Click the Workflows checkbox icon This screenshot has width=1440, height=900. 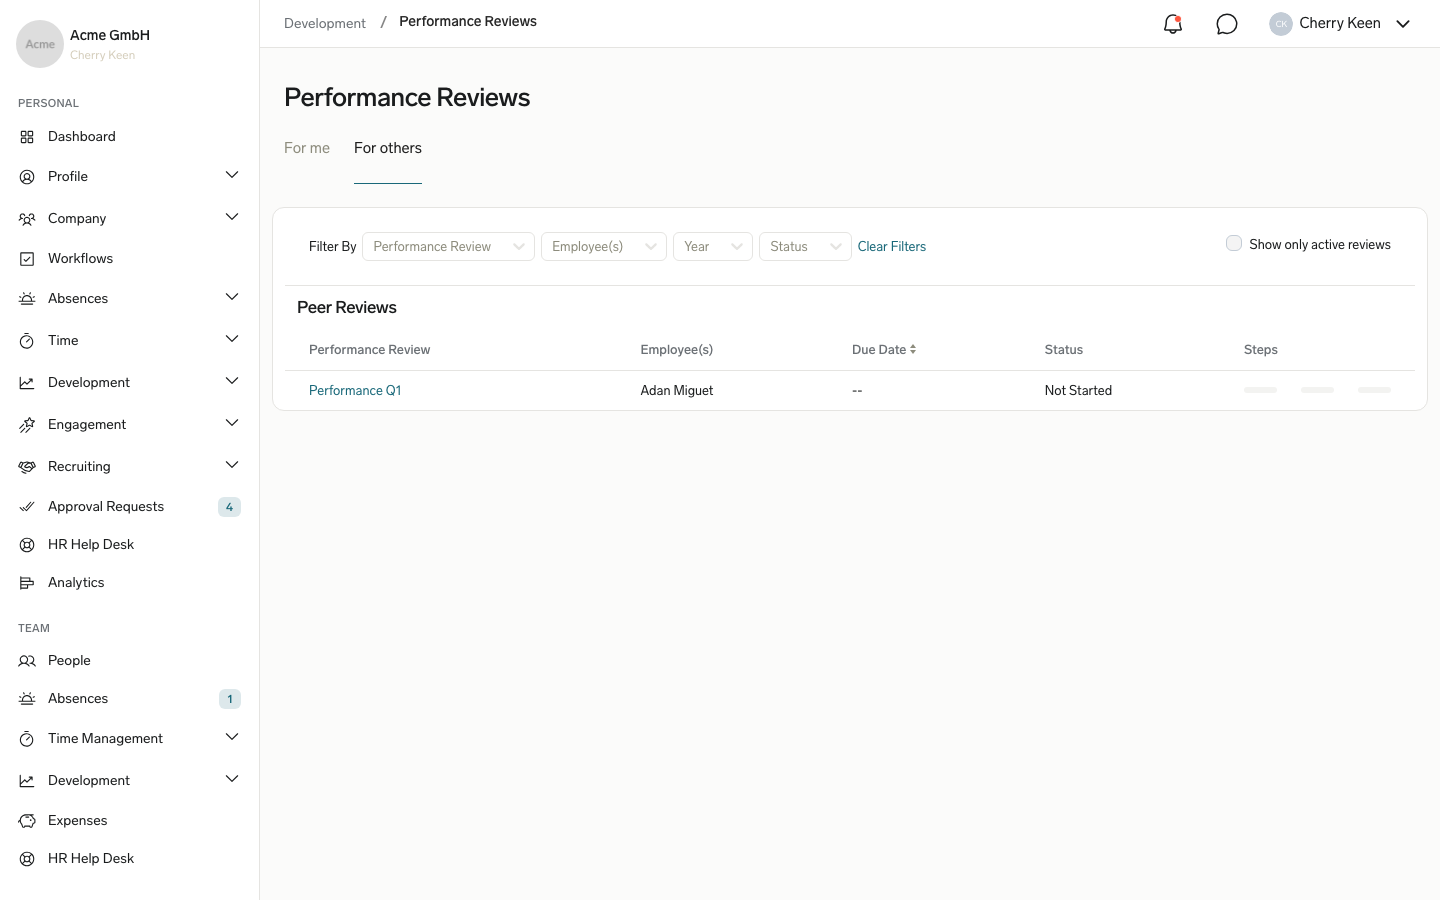pyautogui.click(x=27, y=259)
